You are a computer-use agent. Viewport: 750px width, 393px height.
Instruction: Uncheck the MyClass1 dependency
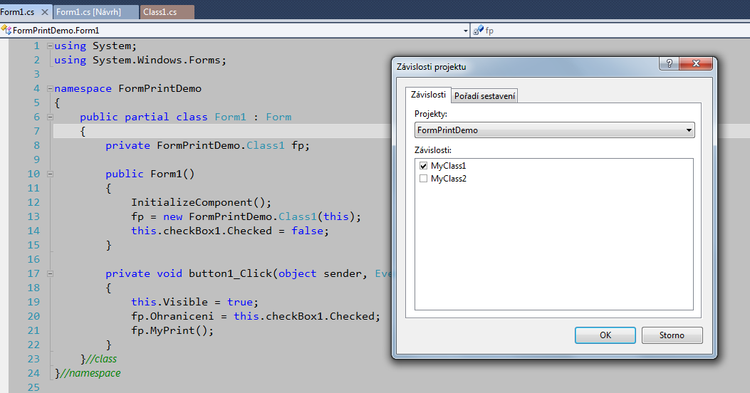tap(423, 166)
